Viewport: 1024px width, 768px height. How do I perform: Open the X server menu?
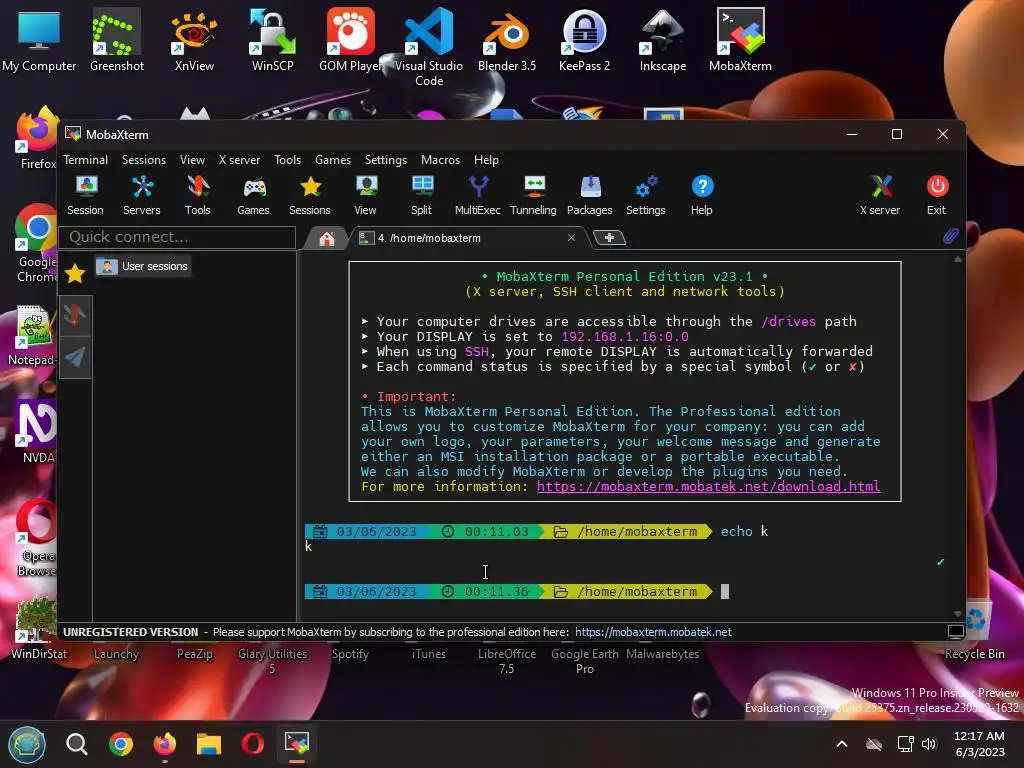coord(239,160)
